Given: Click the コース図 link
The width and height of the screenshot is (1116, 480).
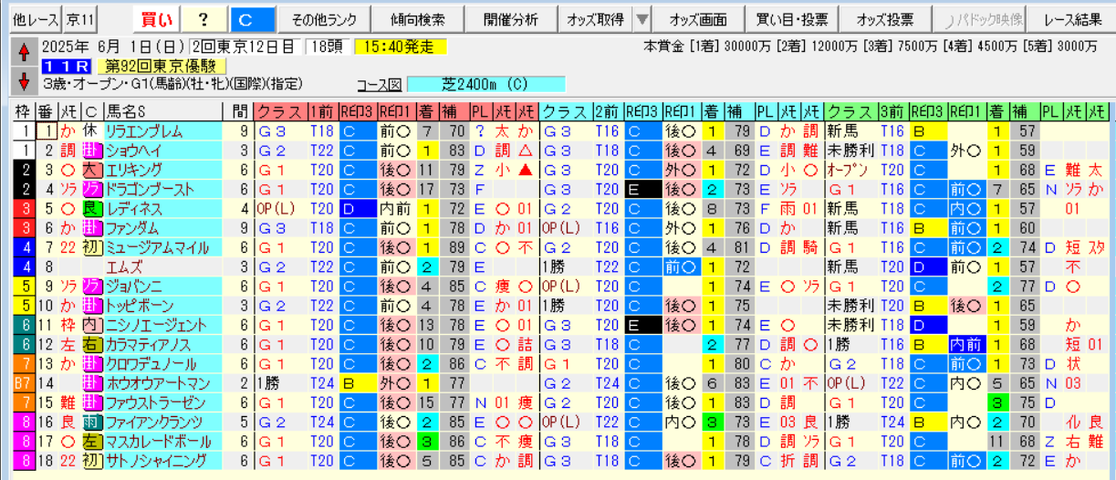Looking at the screenshot, I should [379, 84].
